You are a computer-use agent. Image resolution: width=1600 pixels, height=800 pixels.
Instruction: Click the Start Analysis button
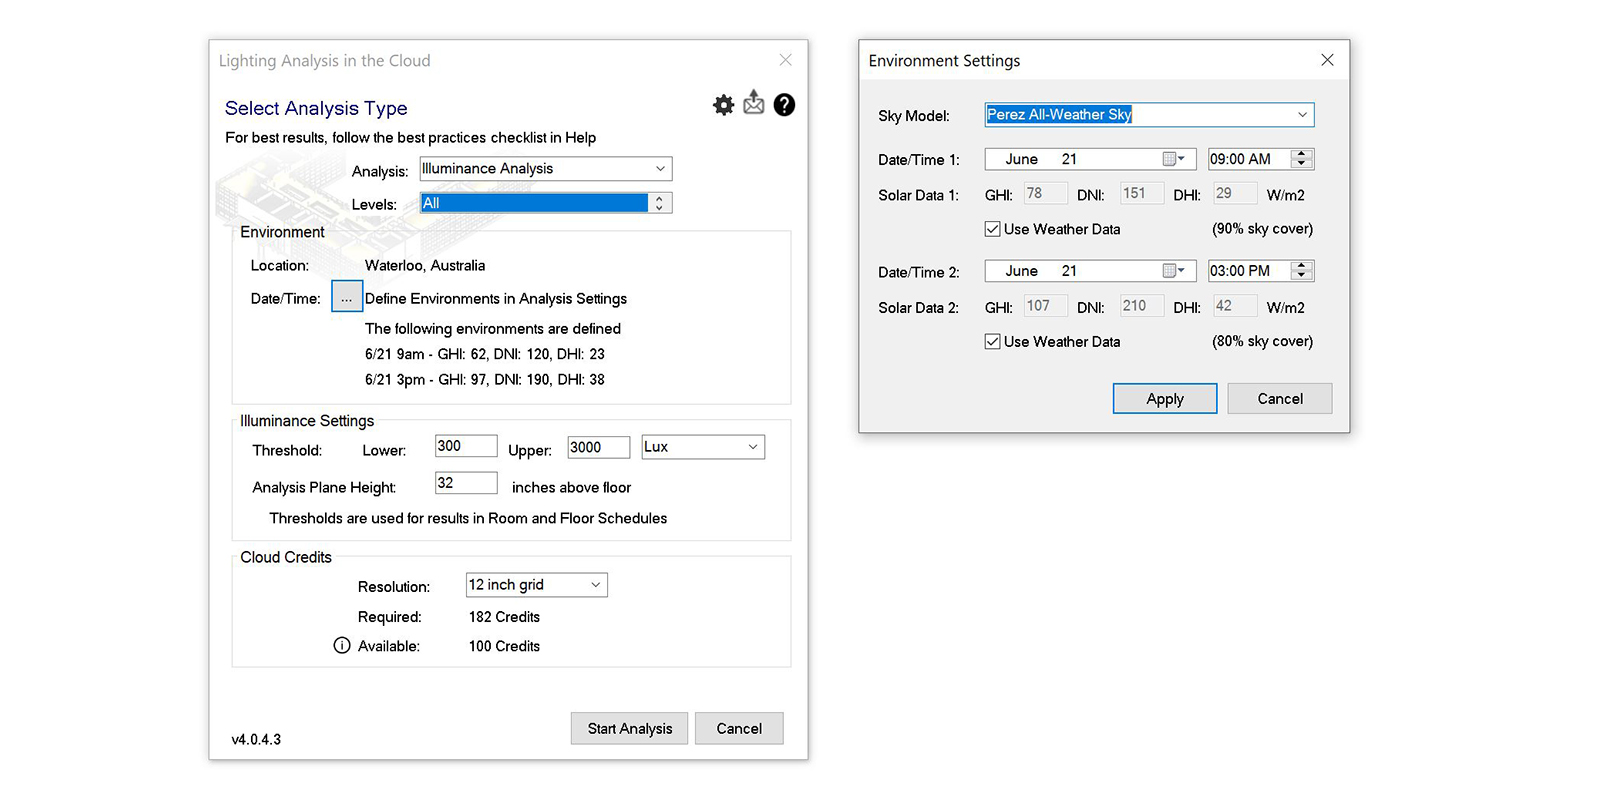point(629,728)
